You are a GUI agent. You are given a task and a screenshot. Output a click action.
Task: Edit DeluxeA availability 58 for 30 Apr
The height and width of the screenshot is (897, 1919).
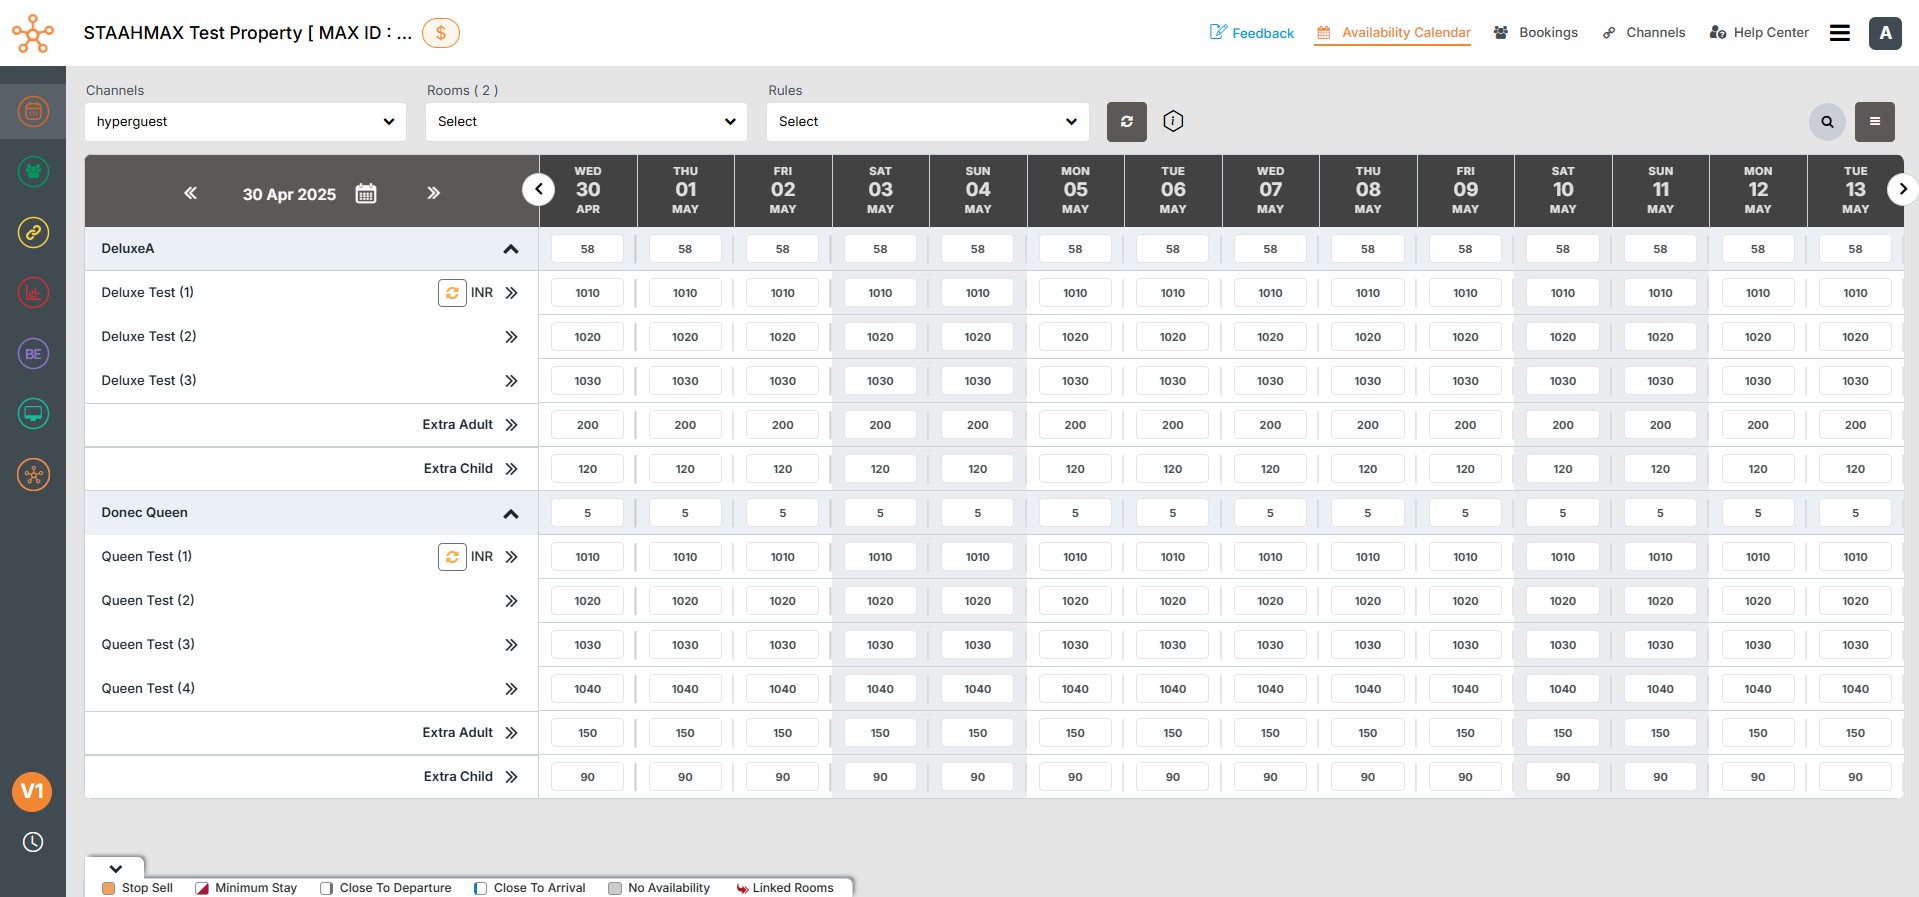[x=588, y=249]
